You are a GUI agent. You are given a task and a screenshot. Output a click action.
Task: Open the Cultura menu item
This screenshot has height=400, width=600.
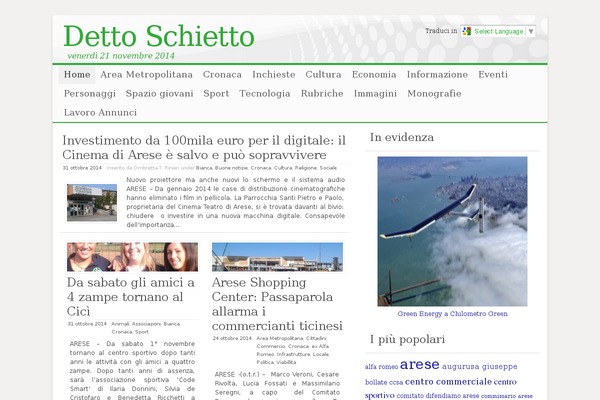click(323, 75)
